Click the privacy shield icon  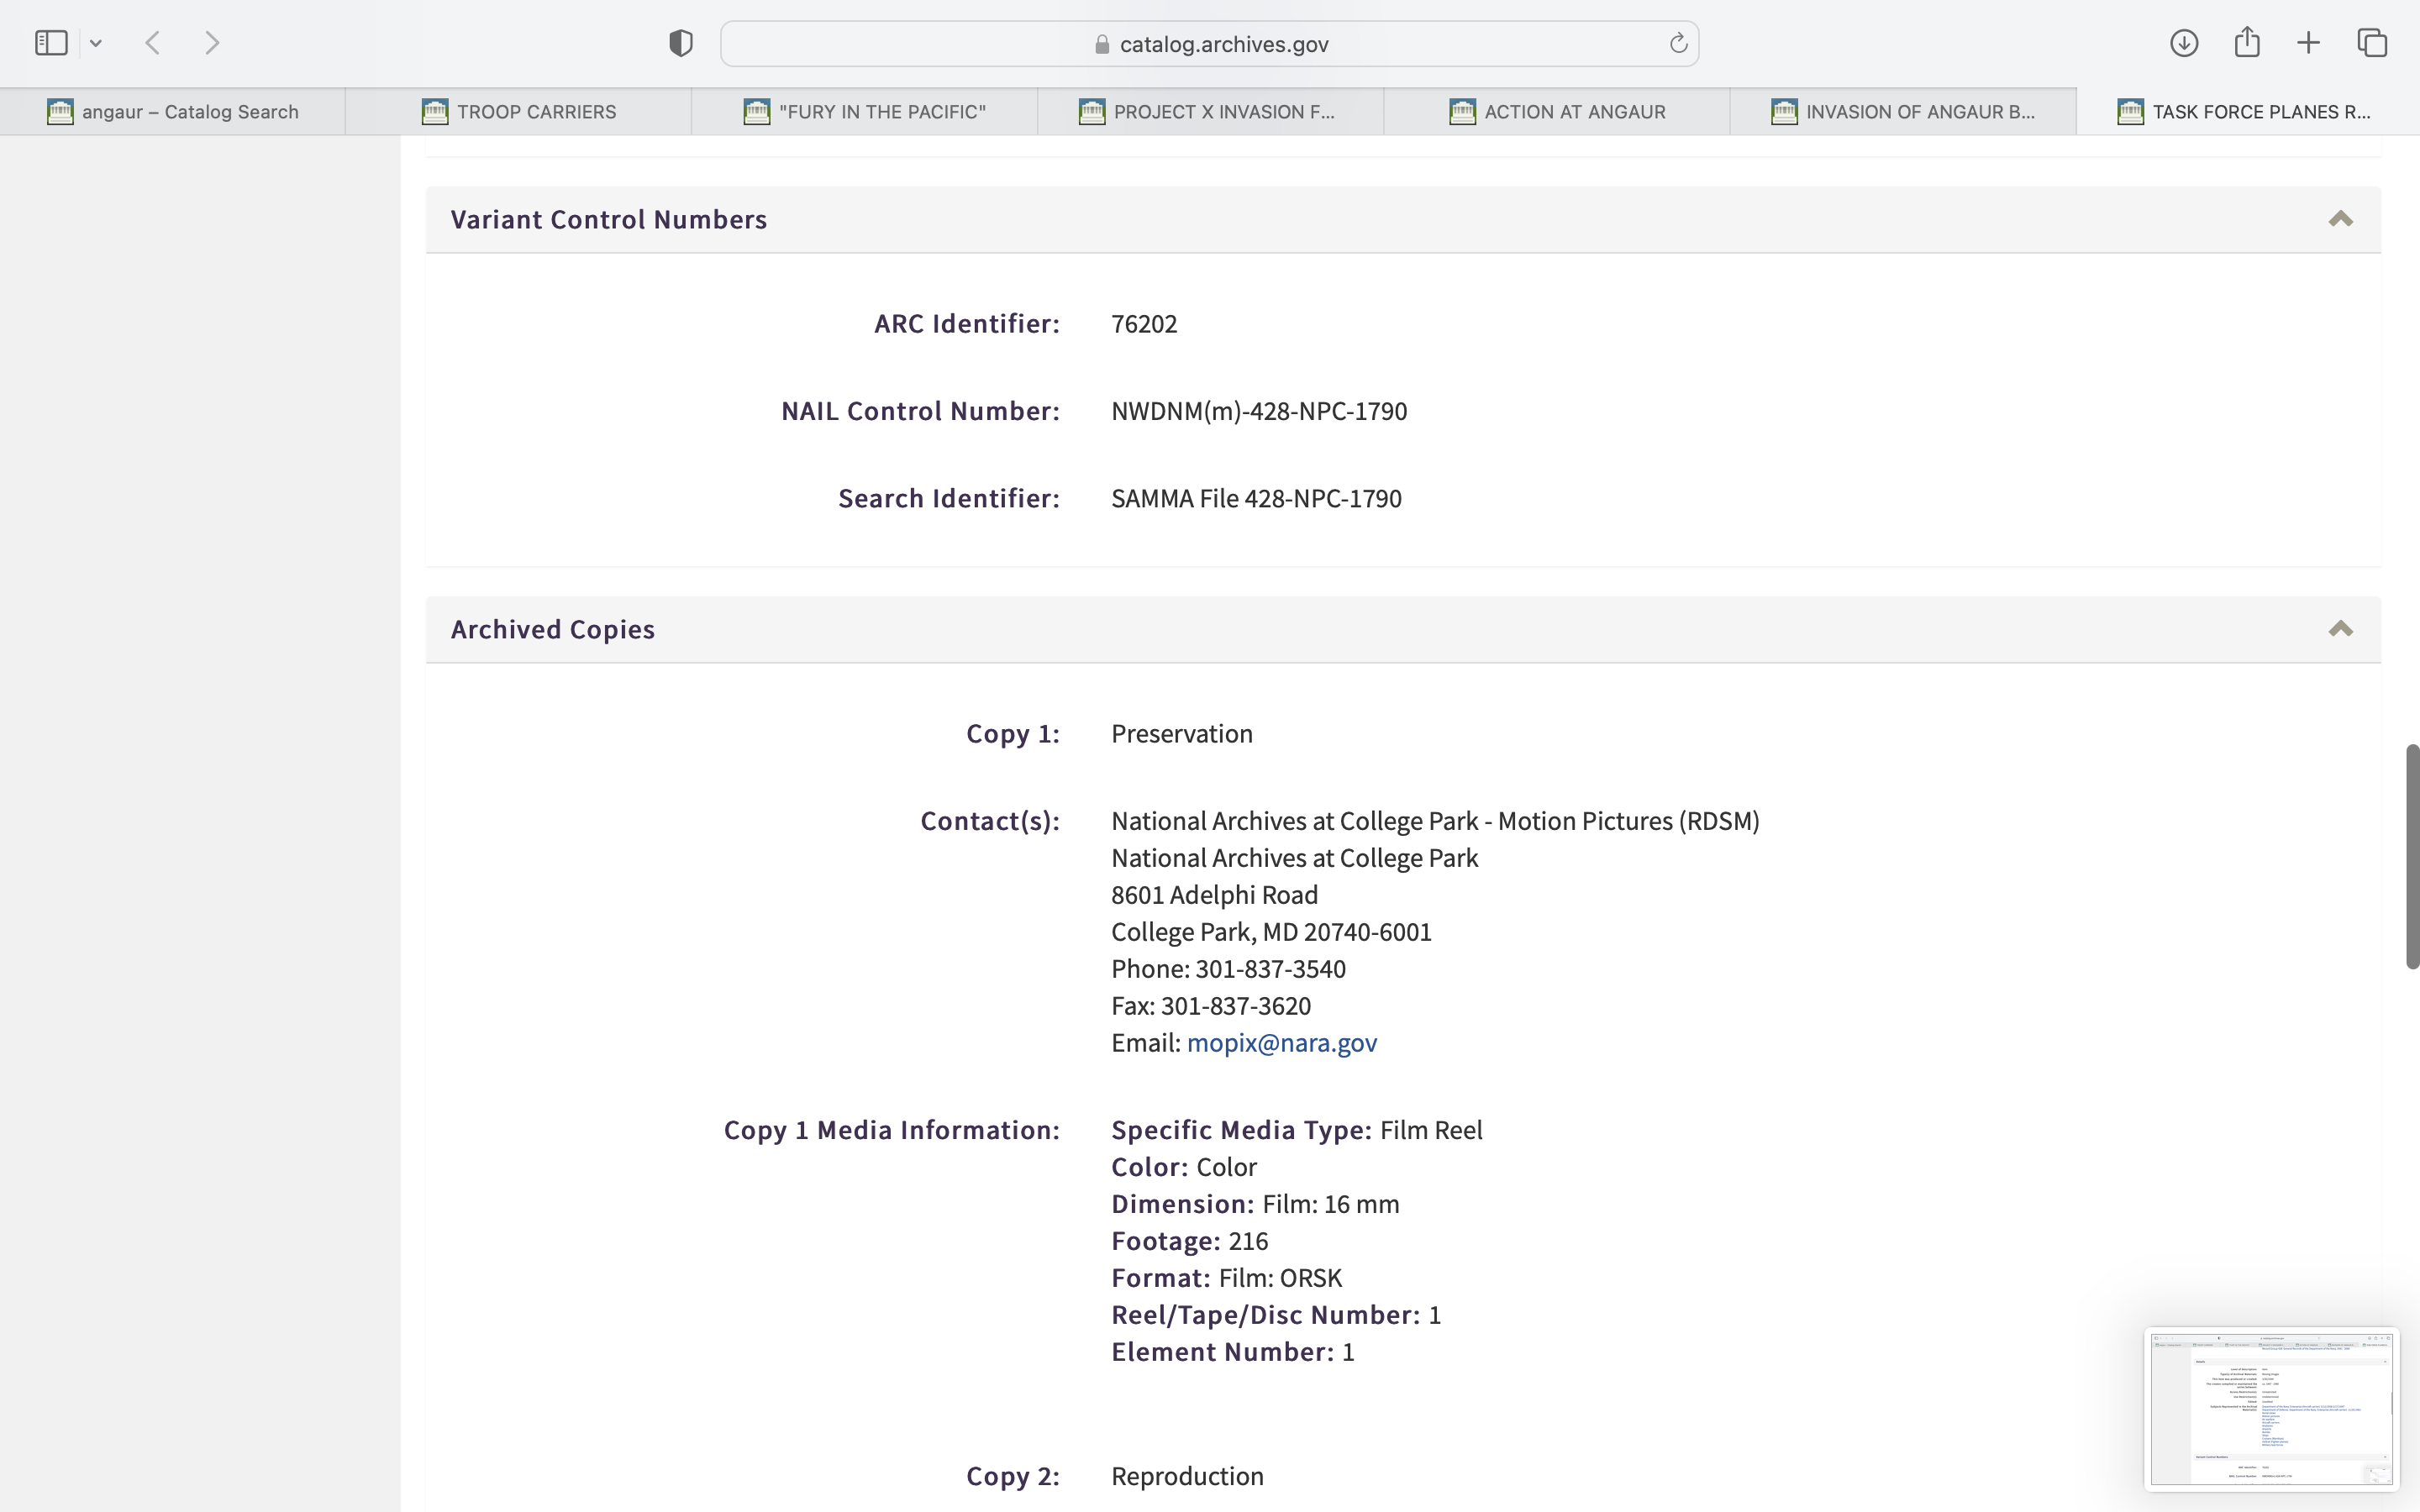click(681, 43)
